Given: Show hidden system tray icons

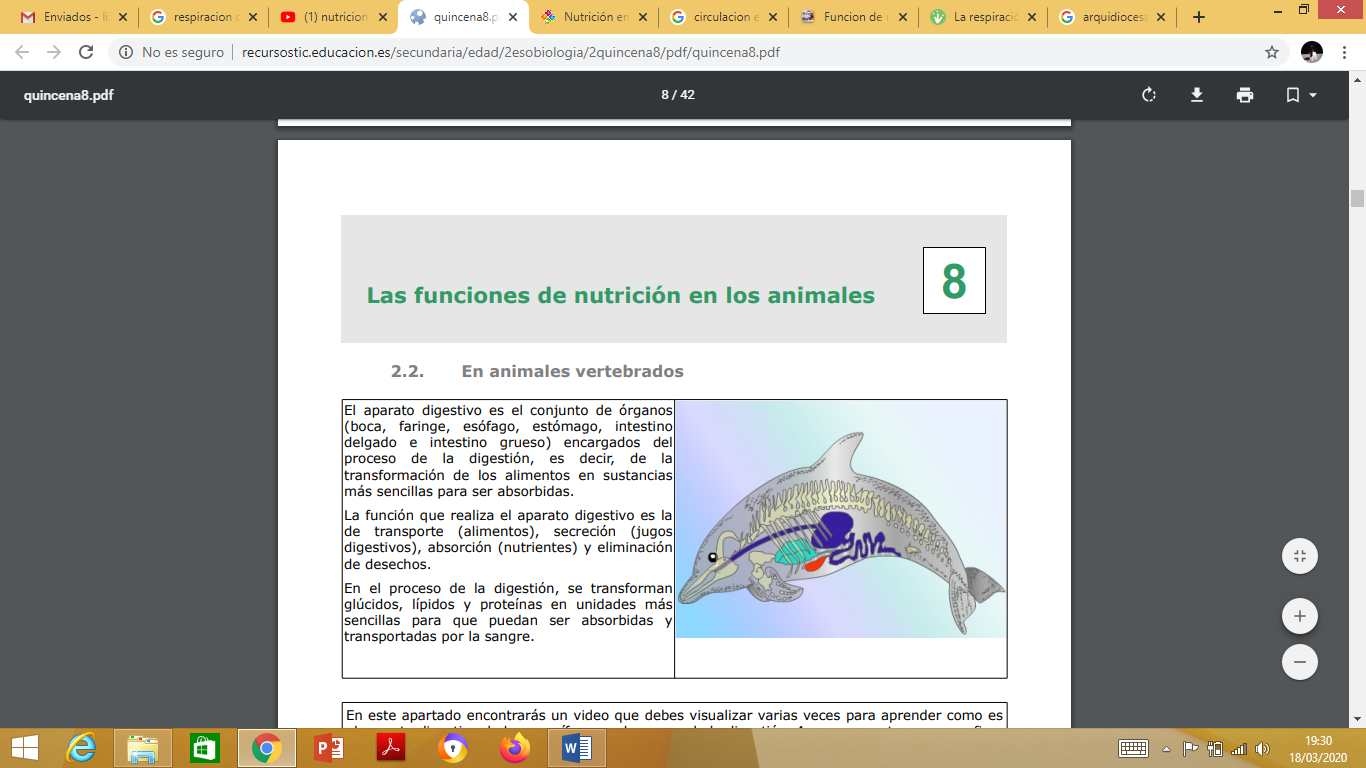Looking at the screenshot, I should click(x=1166, y=748).
